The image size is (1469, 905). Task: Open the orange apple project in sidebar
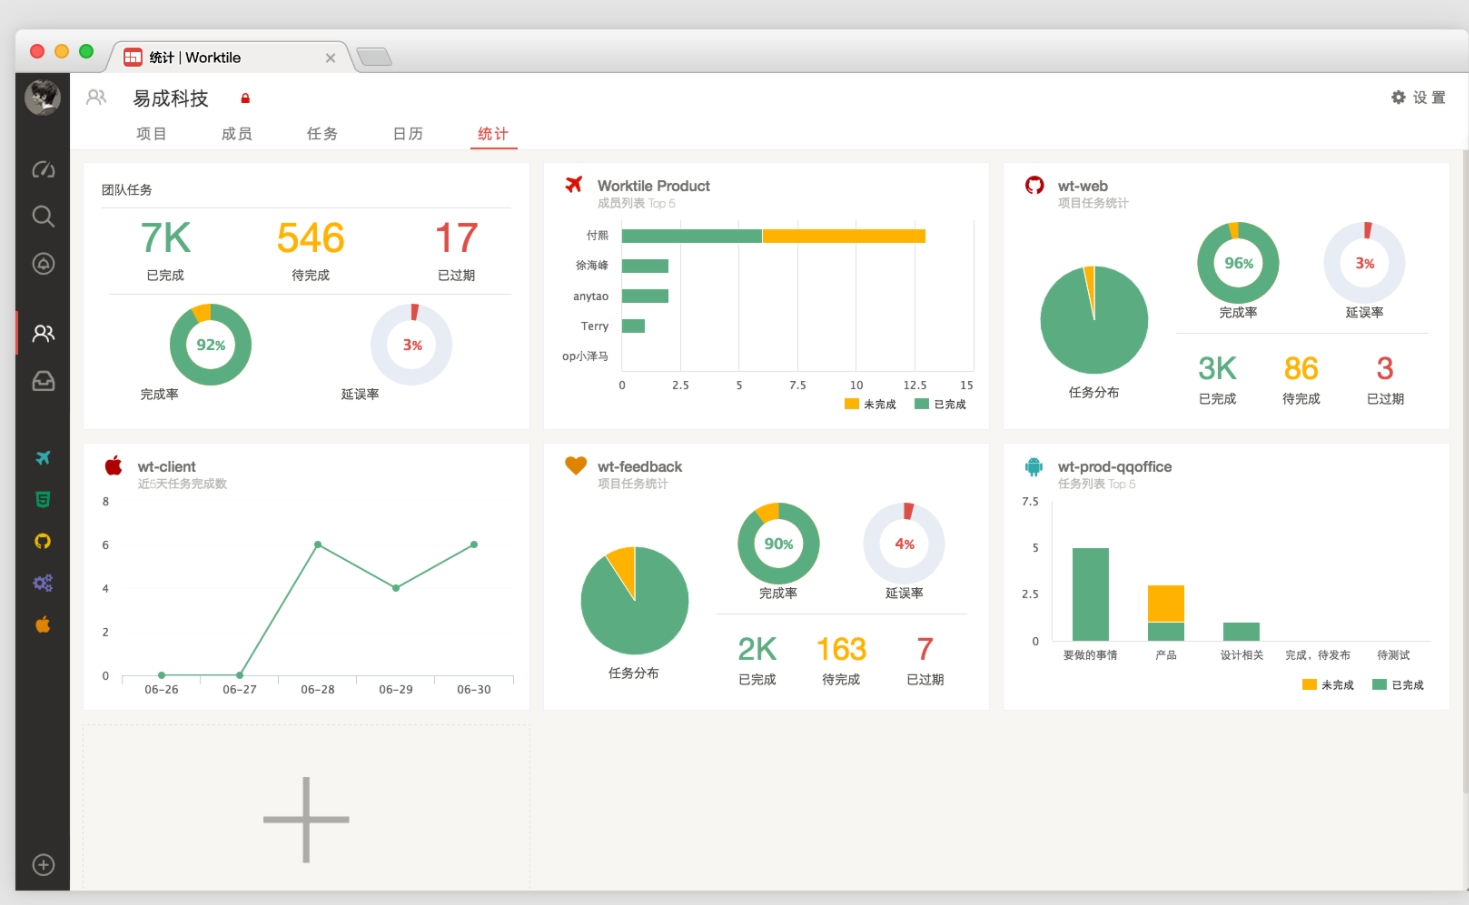tap(43, 625)
